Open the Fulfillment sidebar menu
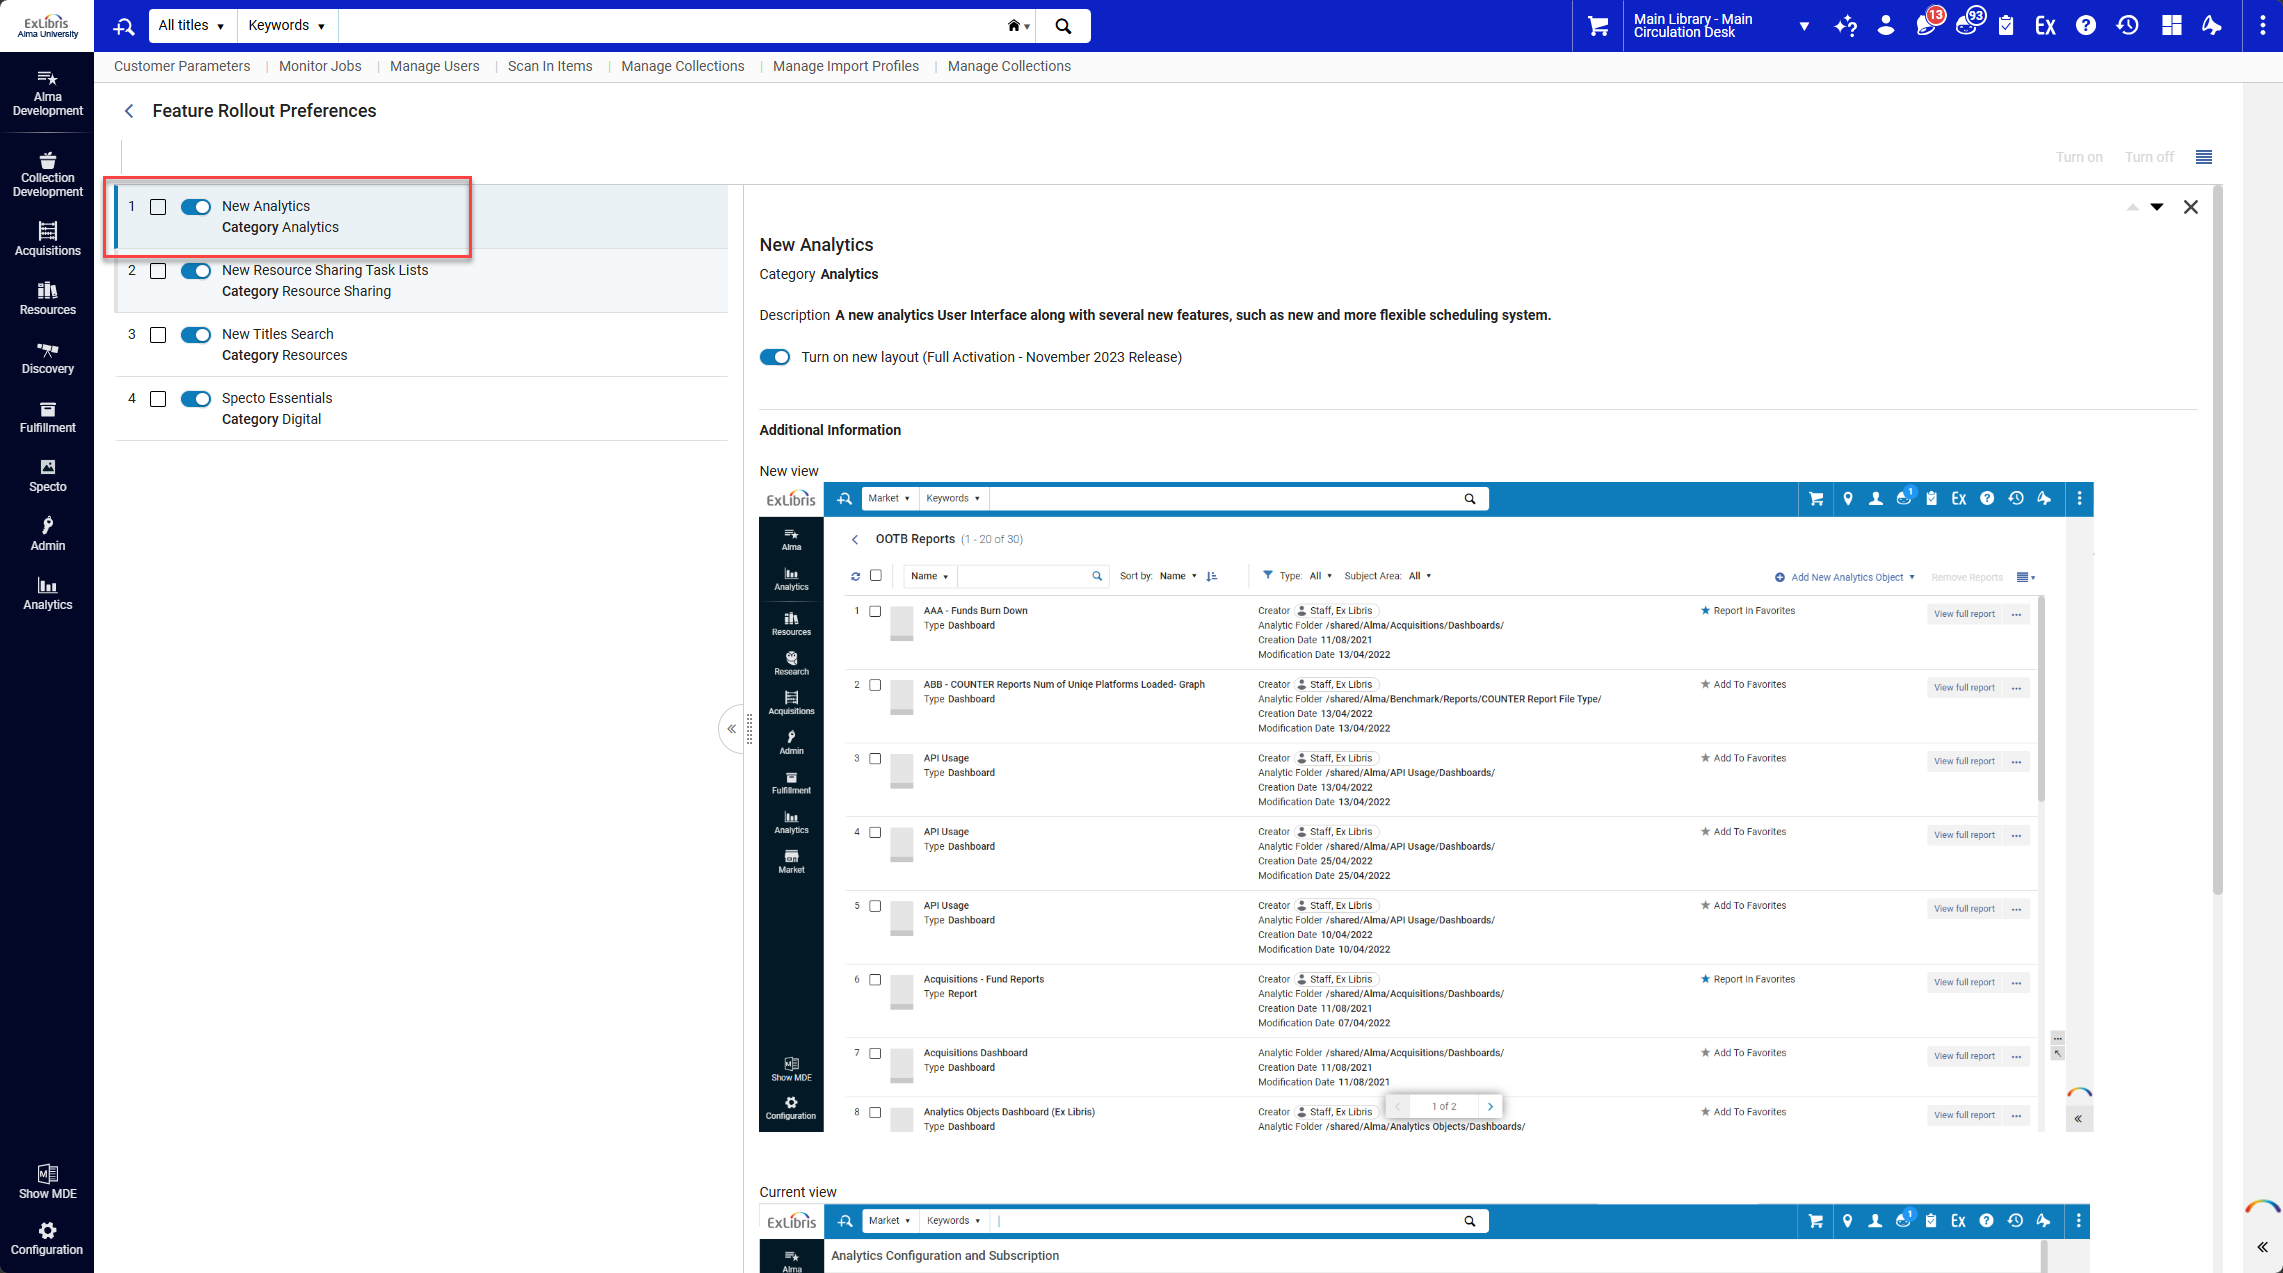The width and height of the screenshot is (2283, 1273). (47, 417)
